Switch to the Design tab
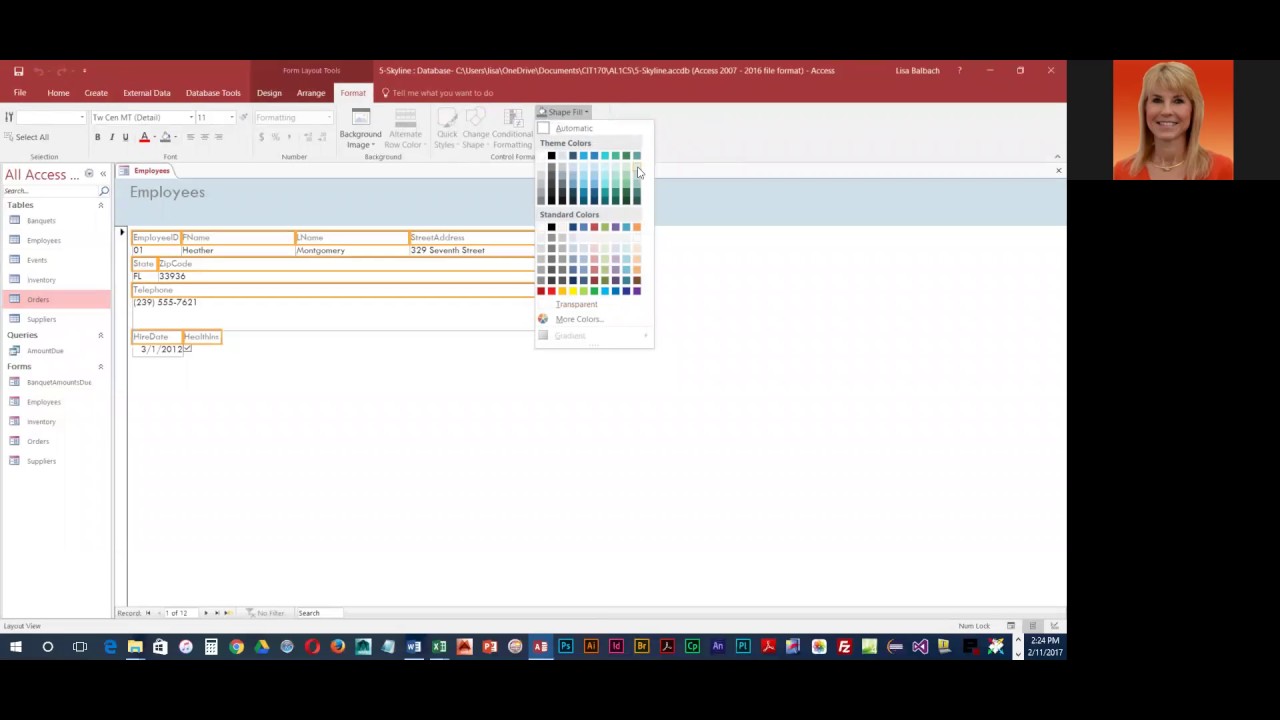This screenshot has width=1280, height=720. click(269, 93)
